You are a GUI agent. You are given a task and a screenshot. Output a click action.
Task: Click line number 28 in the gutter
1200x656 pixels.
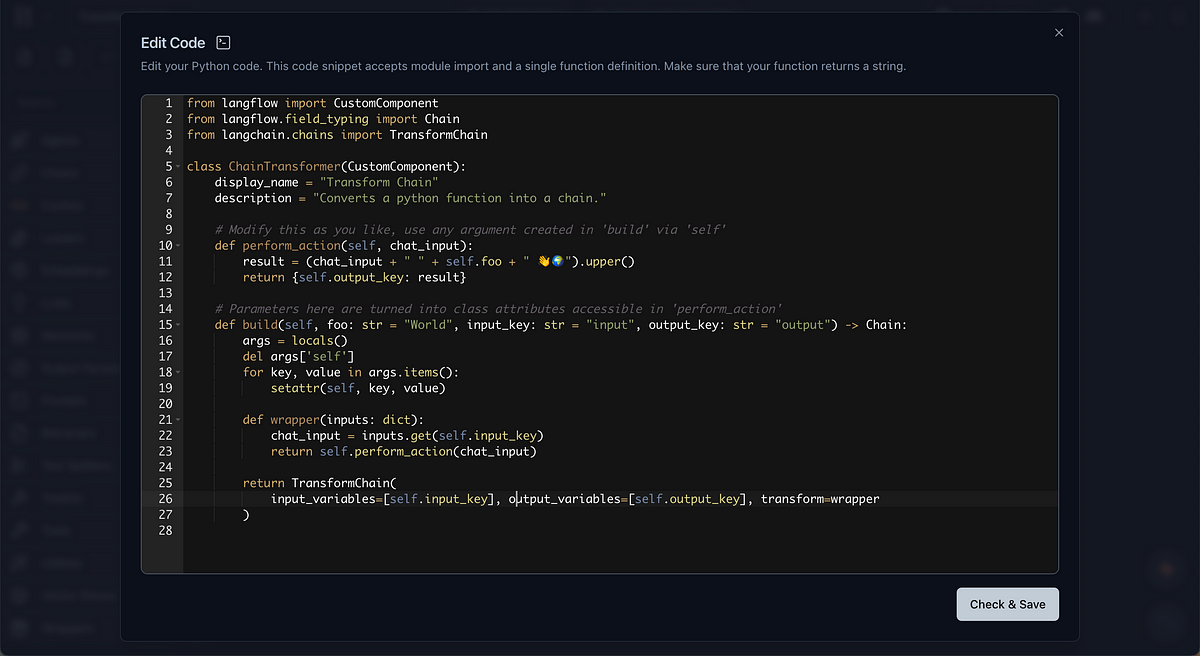(164, 530)
